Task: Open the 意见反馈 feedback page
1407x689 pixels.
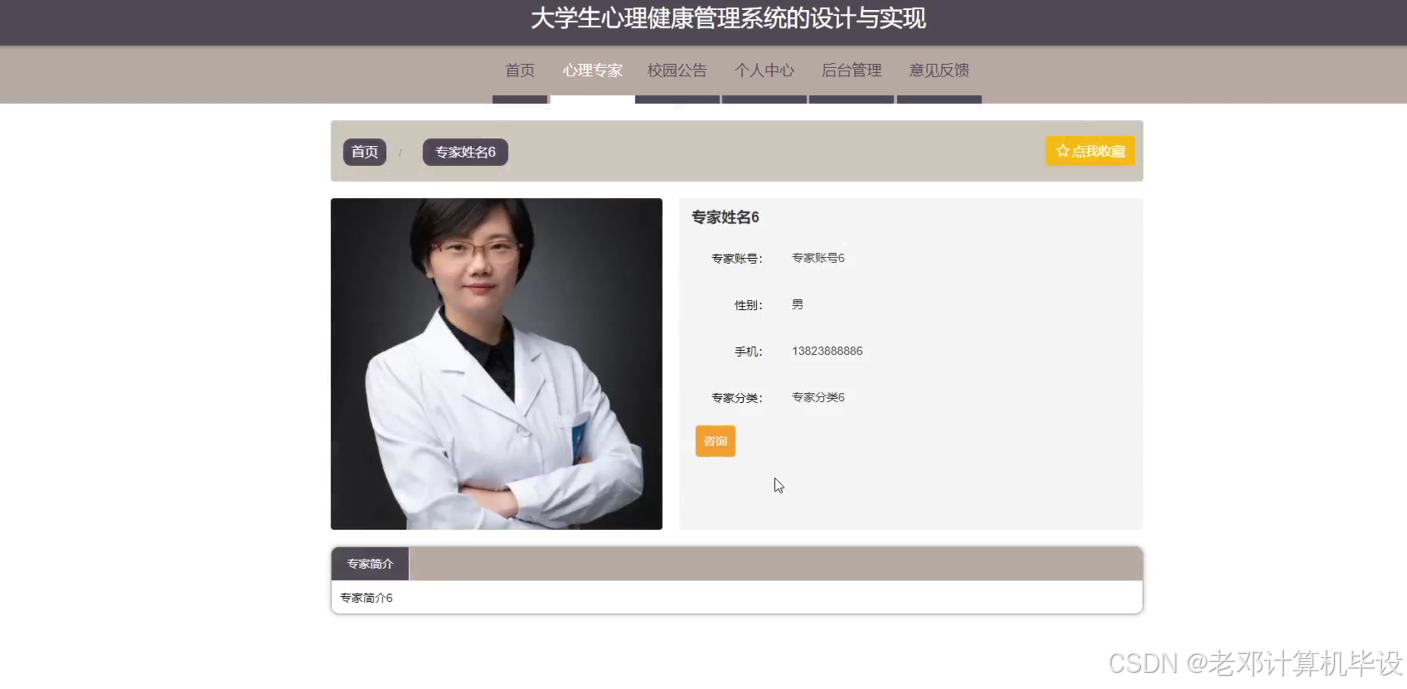Action: pyautogui.click(x=939, y=70)
